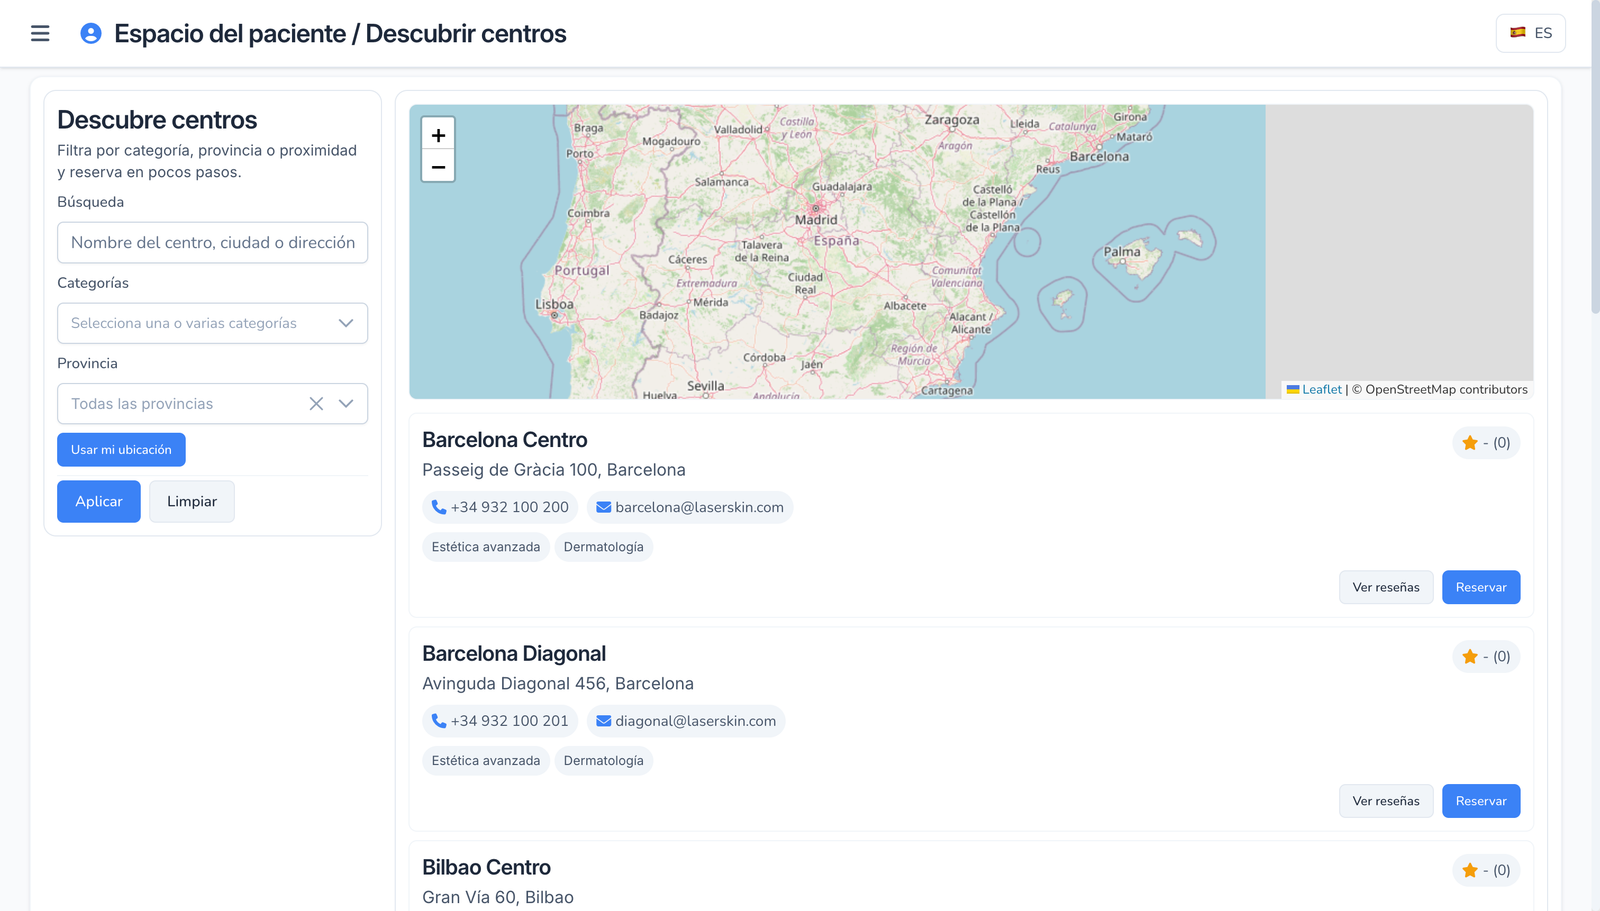This screenshot has height=911, width=1600.
Task: Select the Barcelona Centro title
Action: [x=505, y=440]
